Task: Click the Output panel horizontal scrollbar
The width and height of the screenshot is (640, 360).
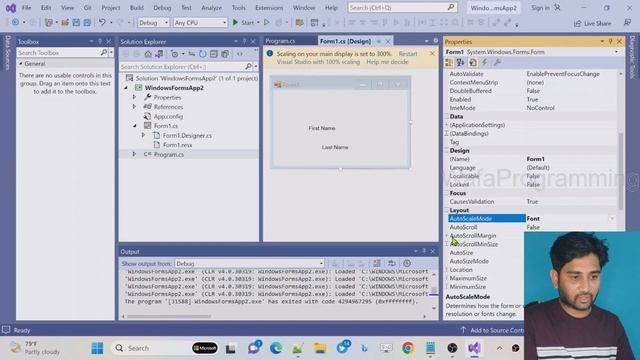Action: point(169,316)
